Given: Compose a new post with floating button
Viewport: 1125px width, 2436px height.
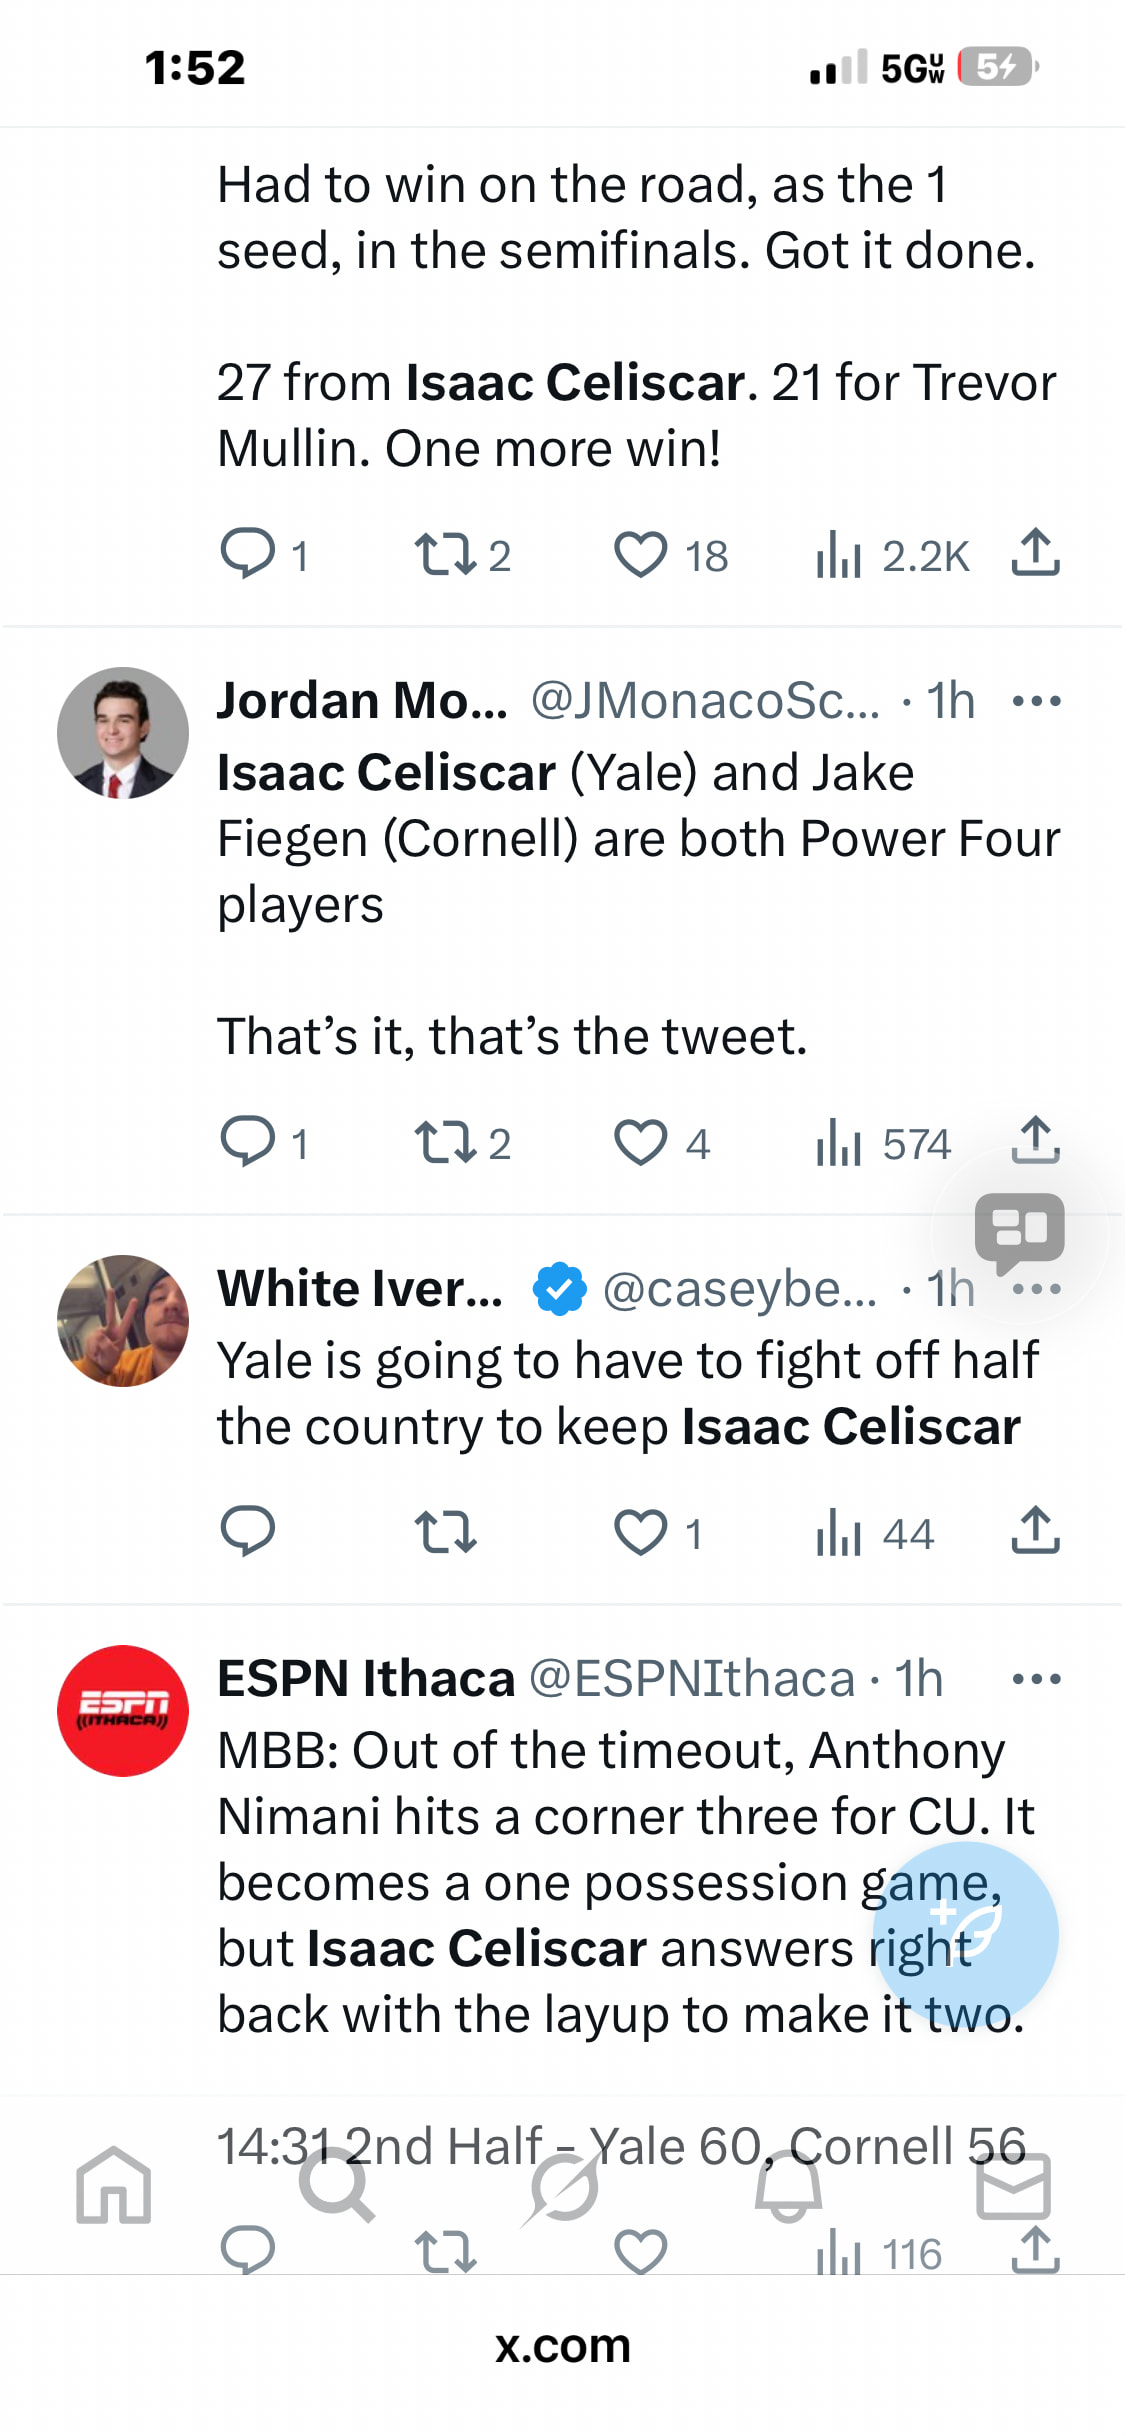Looking at the screenshot, I should point(965,1935).
